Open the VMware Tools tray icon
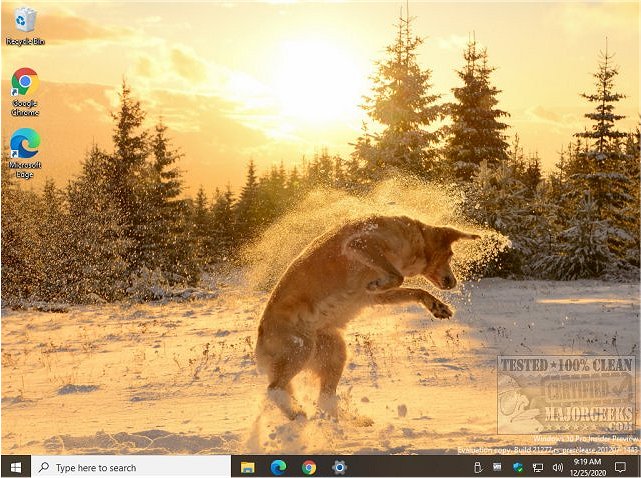Viewport: 641px width, 478px height. coord(497,467)
